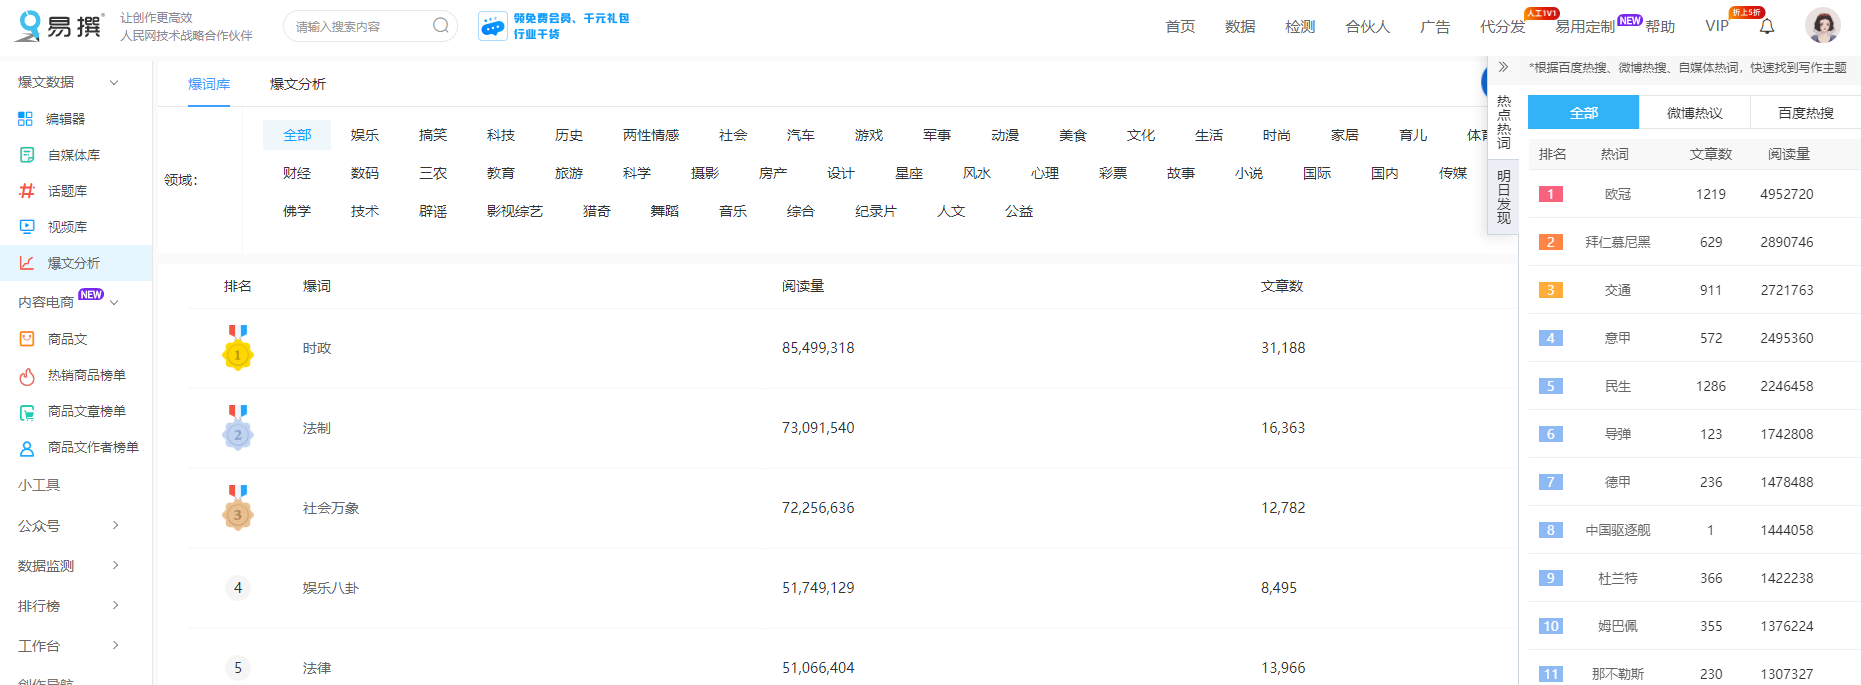Open the user avatar profile picture
Viewport: 1861px width, 685px height.
coord(1822,25)
